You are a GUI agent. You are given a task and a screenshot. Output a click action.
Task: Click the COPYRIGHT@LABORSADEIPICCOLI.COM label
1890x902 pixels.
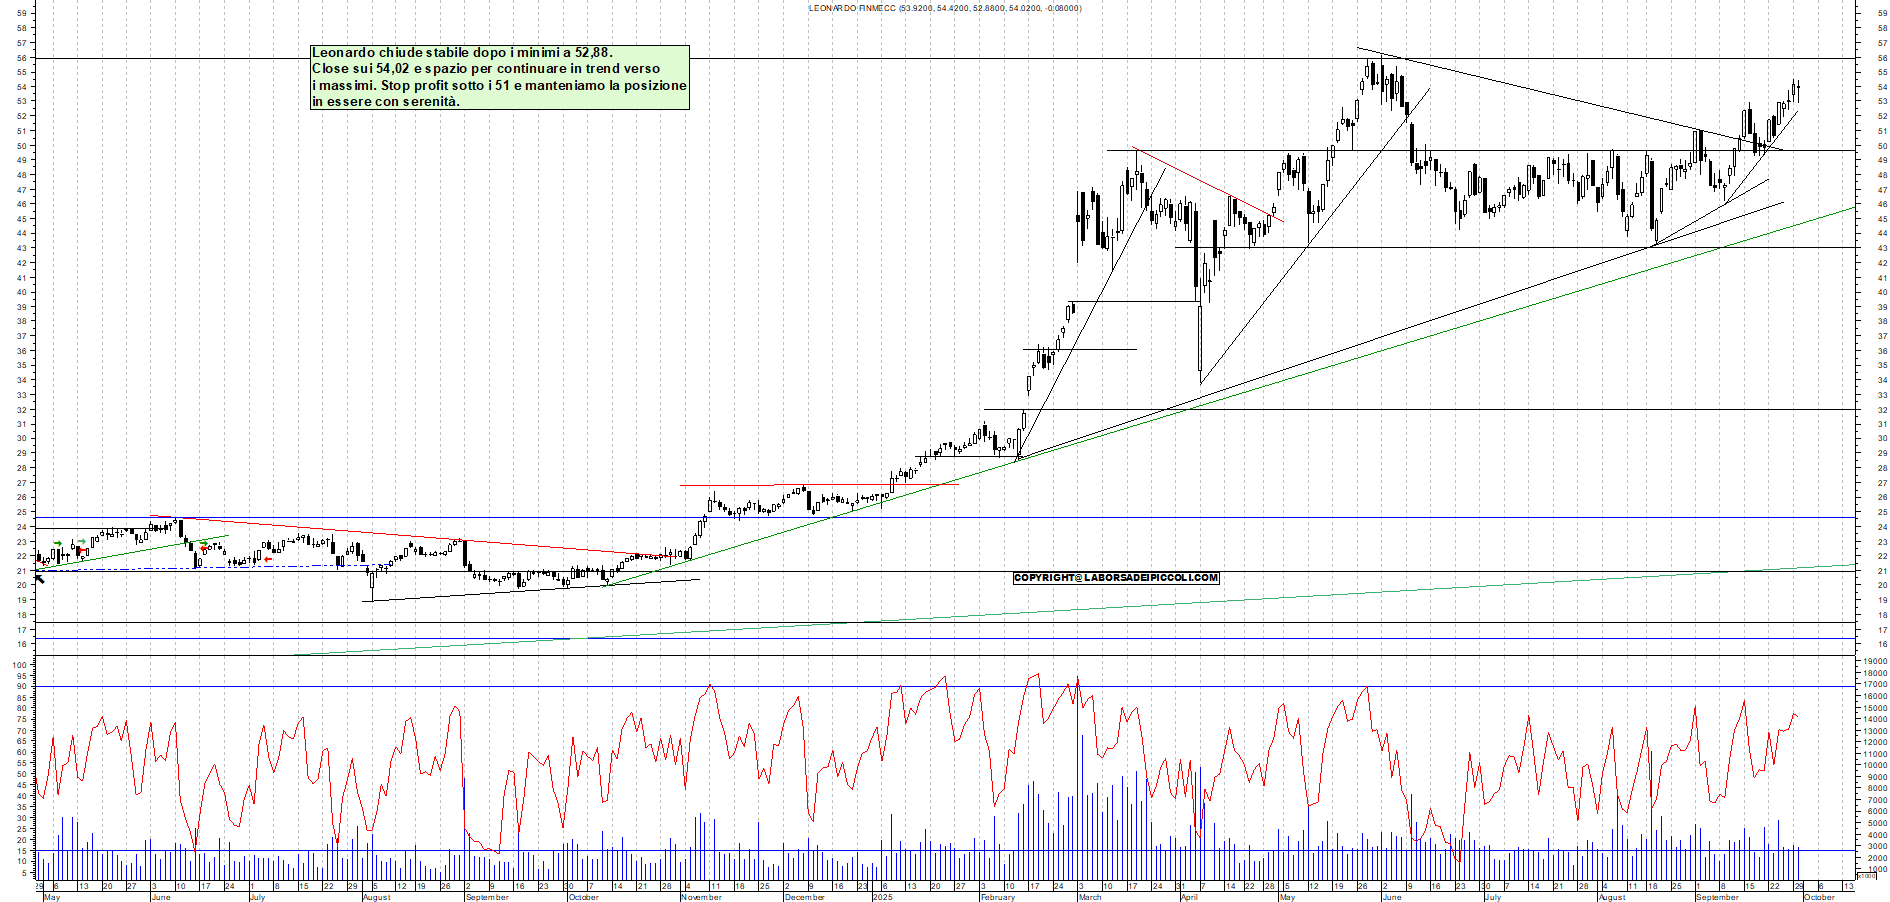pyautogui.click(x=1115, y=578)
